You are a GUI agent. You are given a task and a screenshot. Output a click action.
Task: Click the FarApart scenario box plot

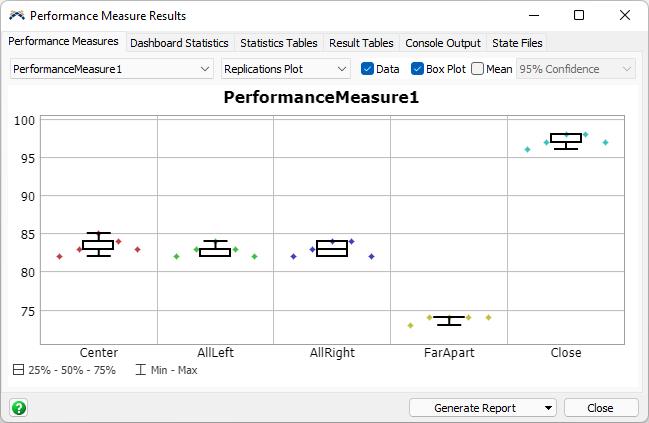pos(448,320)
